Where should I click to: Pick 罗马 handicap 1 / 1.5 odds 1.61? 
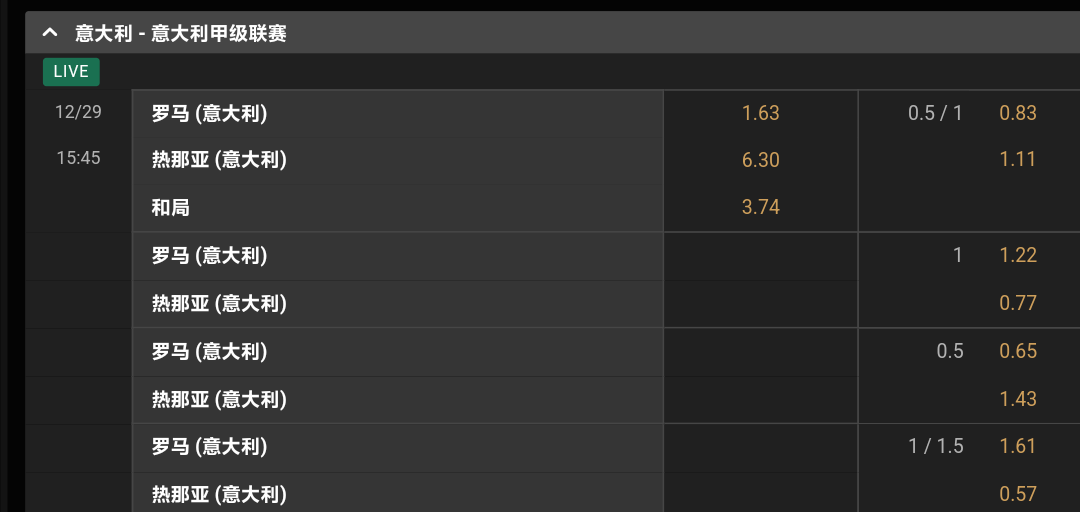click(x=1017, y=446)
